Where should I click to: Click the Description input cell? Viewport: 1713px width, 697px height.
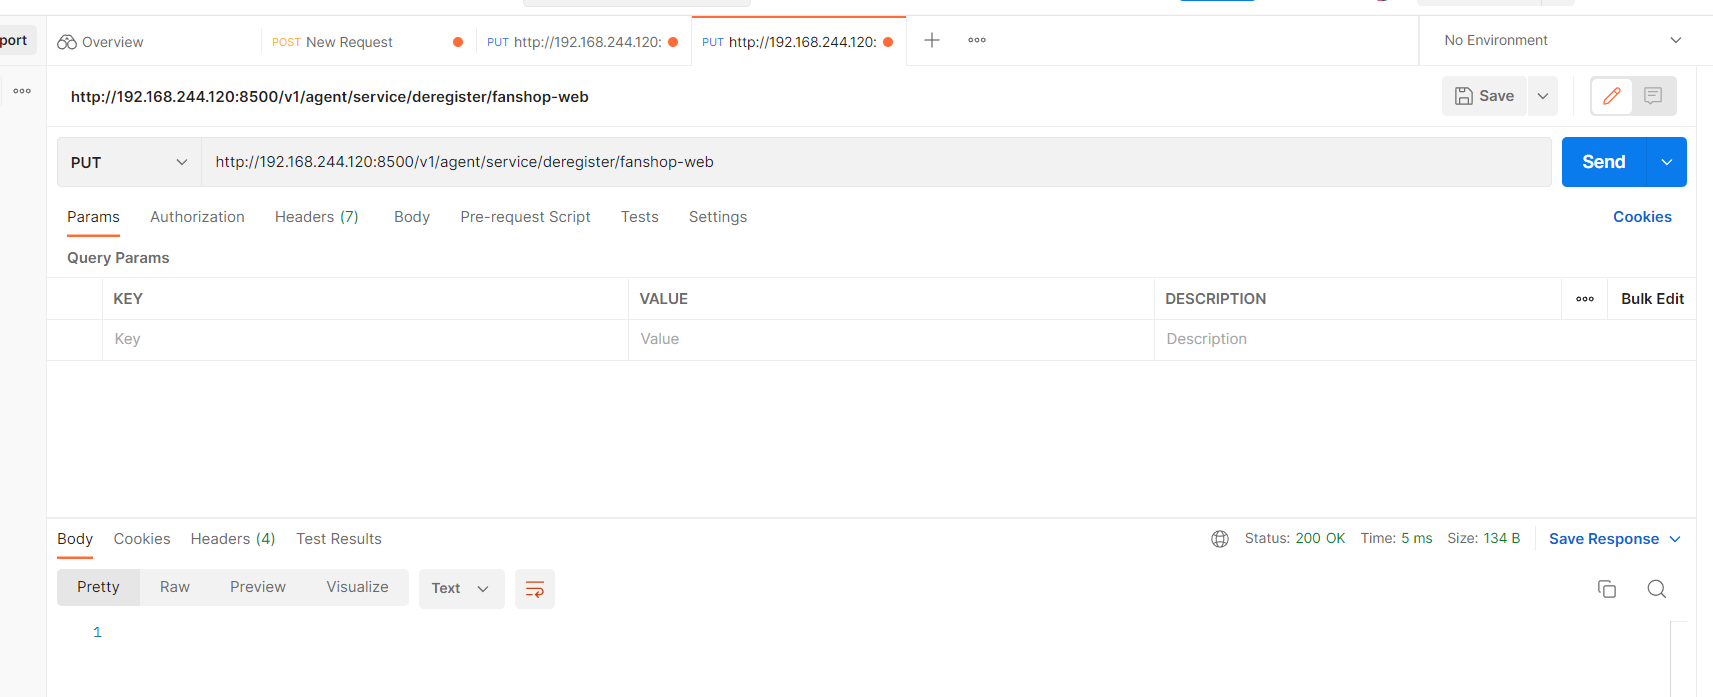[x=1425, y=339]
